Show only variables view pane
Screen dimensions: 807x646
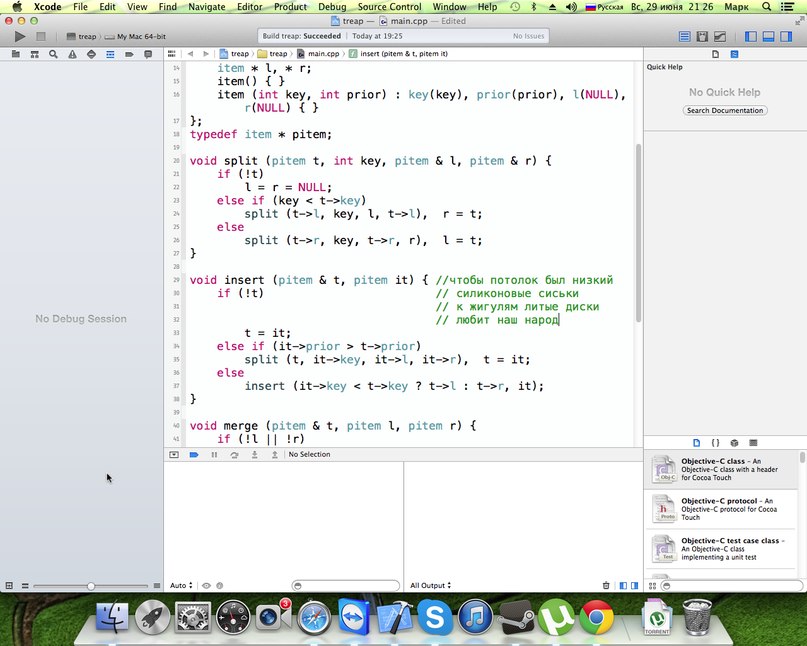tap(623, 585)
